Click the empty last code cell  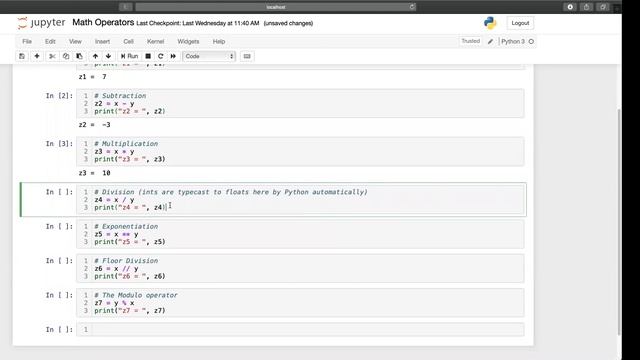click(x=300, y=330)
